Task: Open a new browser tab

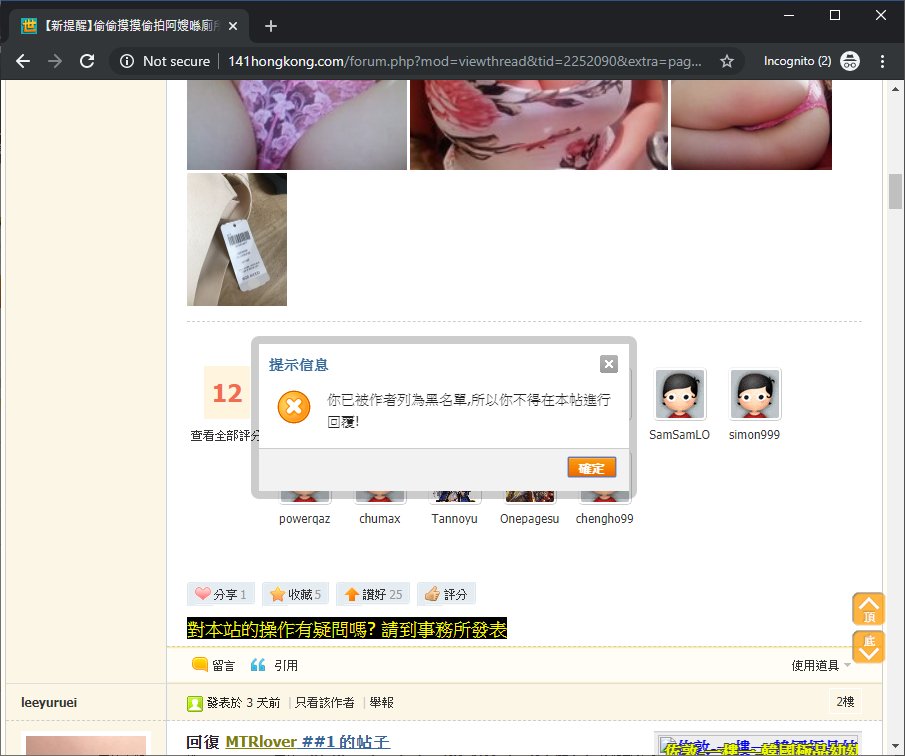Action: click(x=270, y=26)
